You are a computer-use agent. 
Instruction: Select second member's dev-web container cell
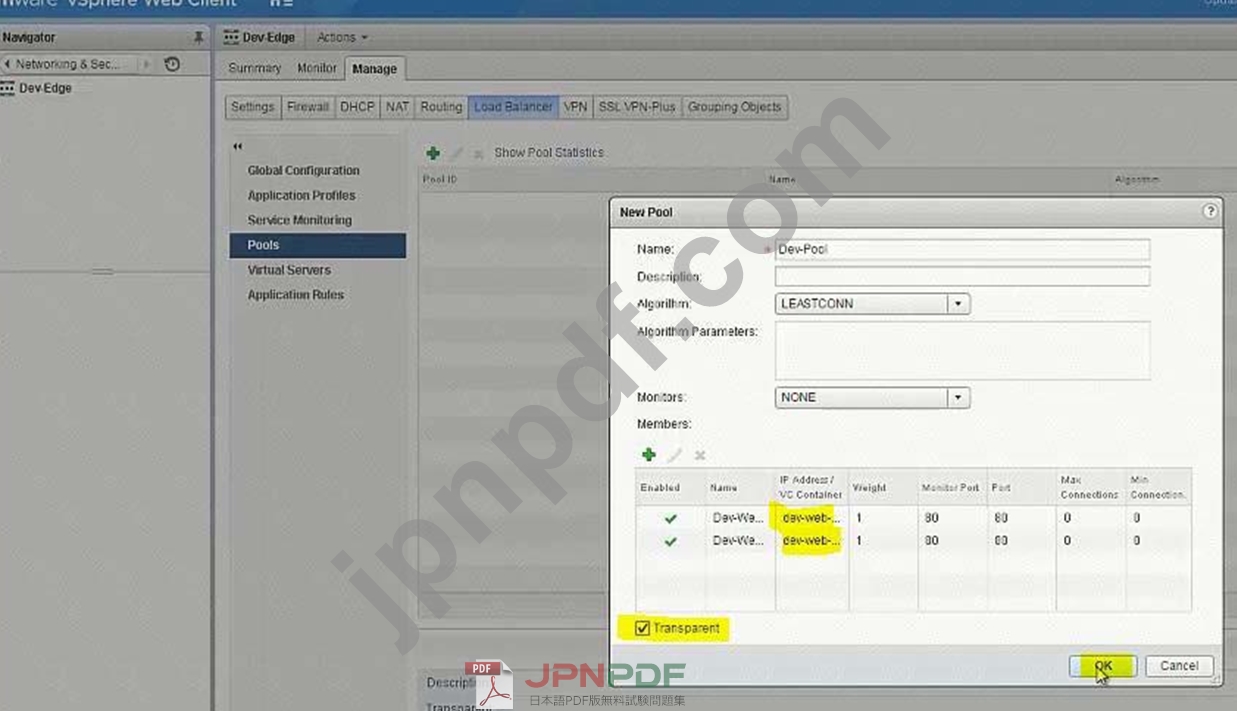click(x=811, y=541)
